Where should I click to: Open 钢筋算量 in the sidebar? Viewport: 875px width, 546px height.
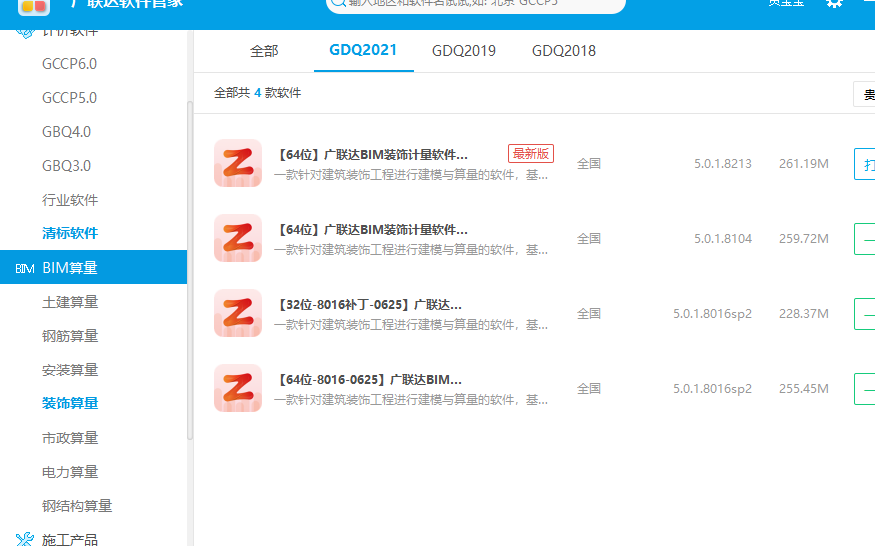tap(70, 336)
